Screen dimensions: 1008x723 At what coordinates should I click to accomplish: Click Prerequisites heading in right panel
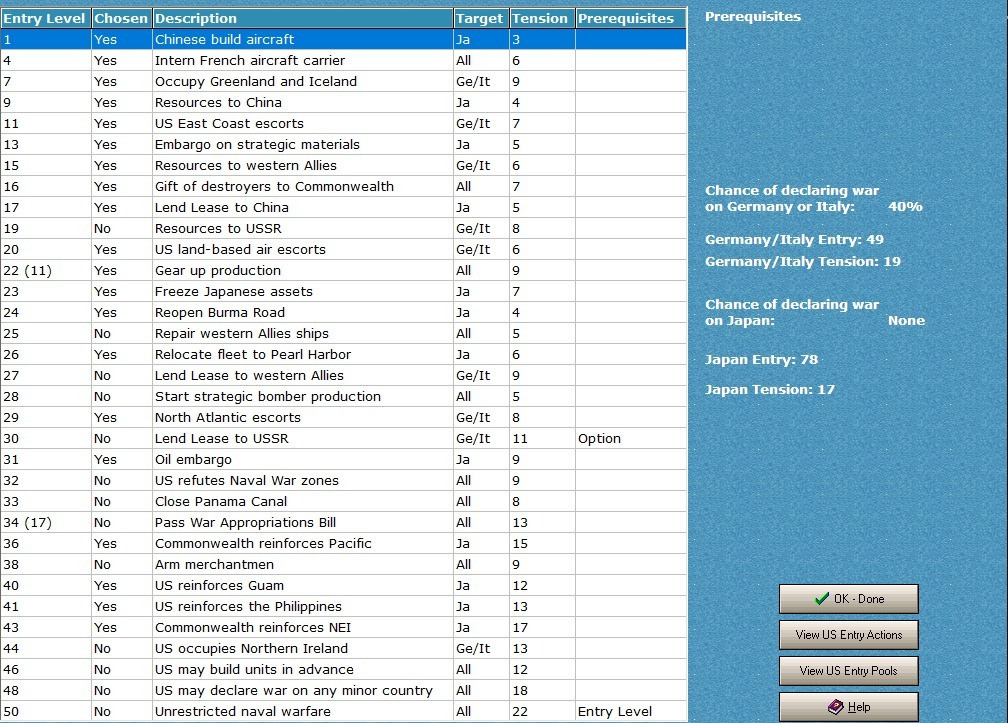753,17
